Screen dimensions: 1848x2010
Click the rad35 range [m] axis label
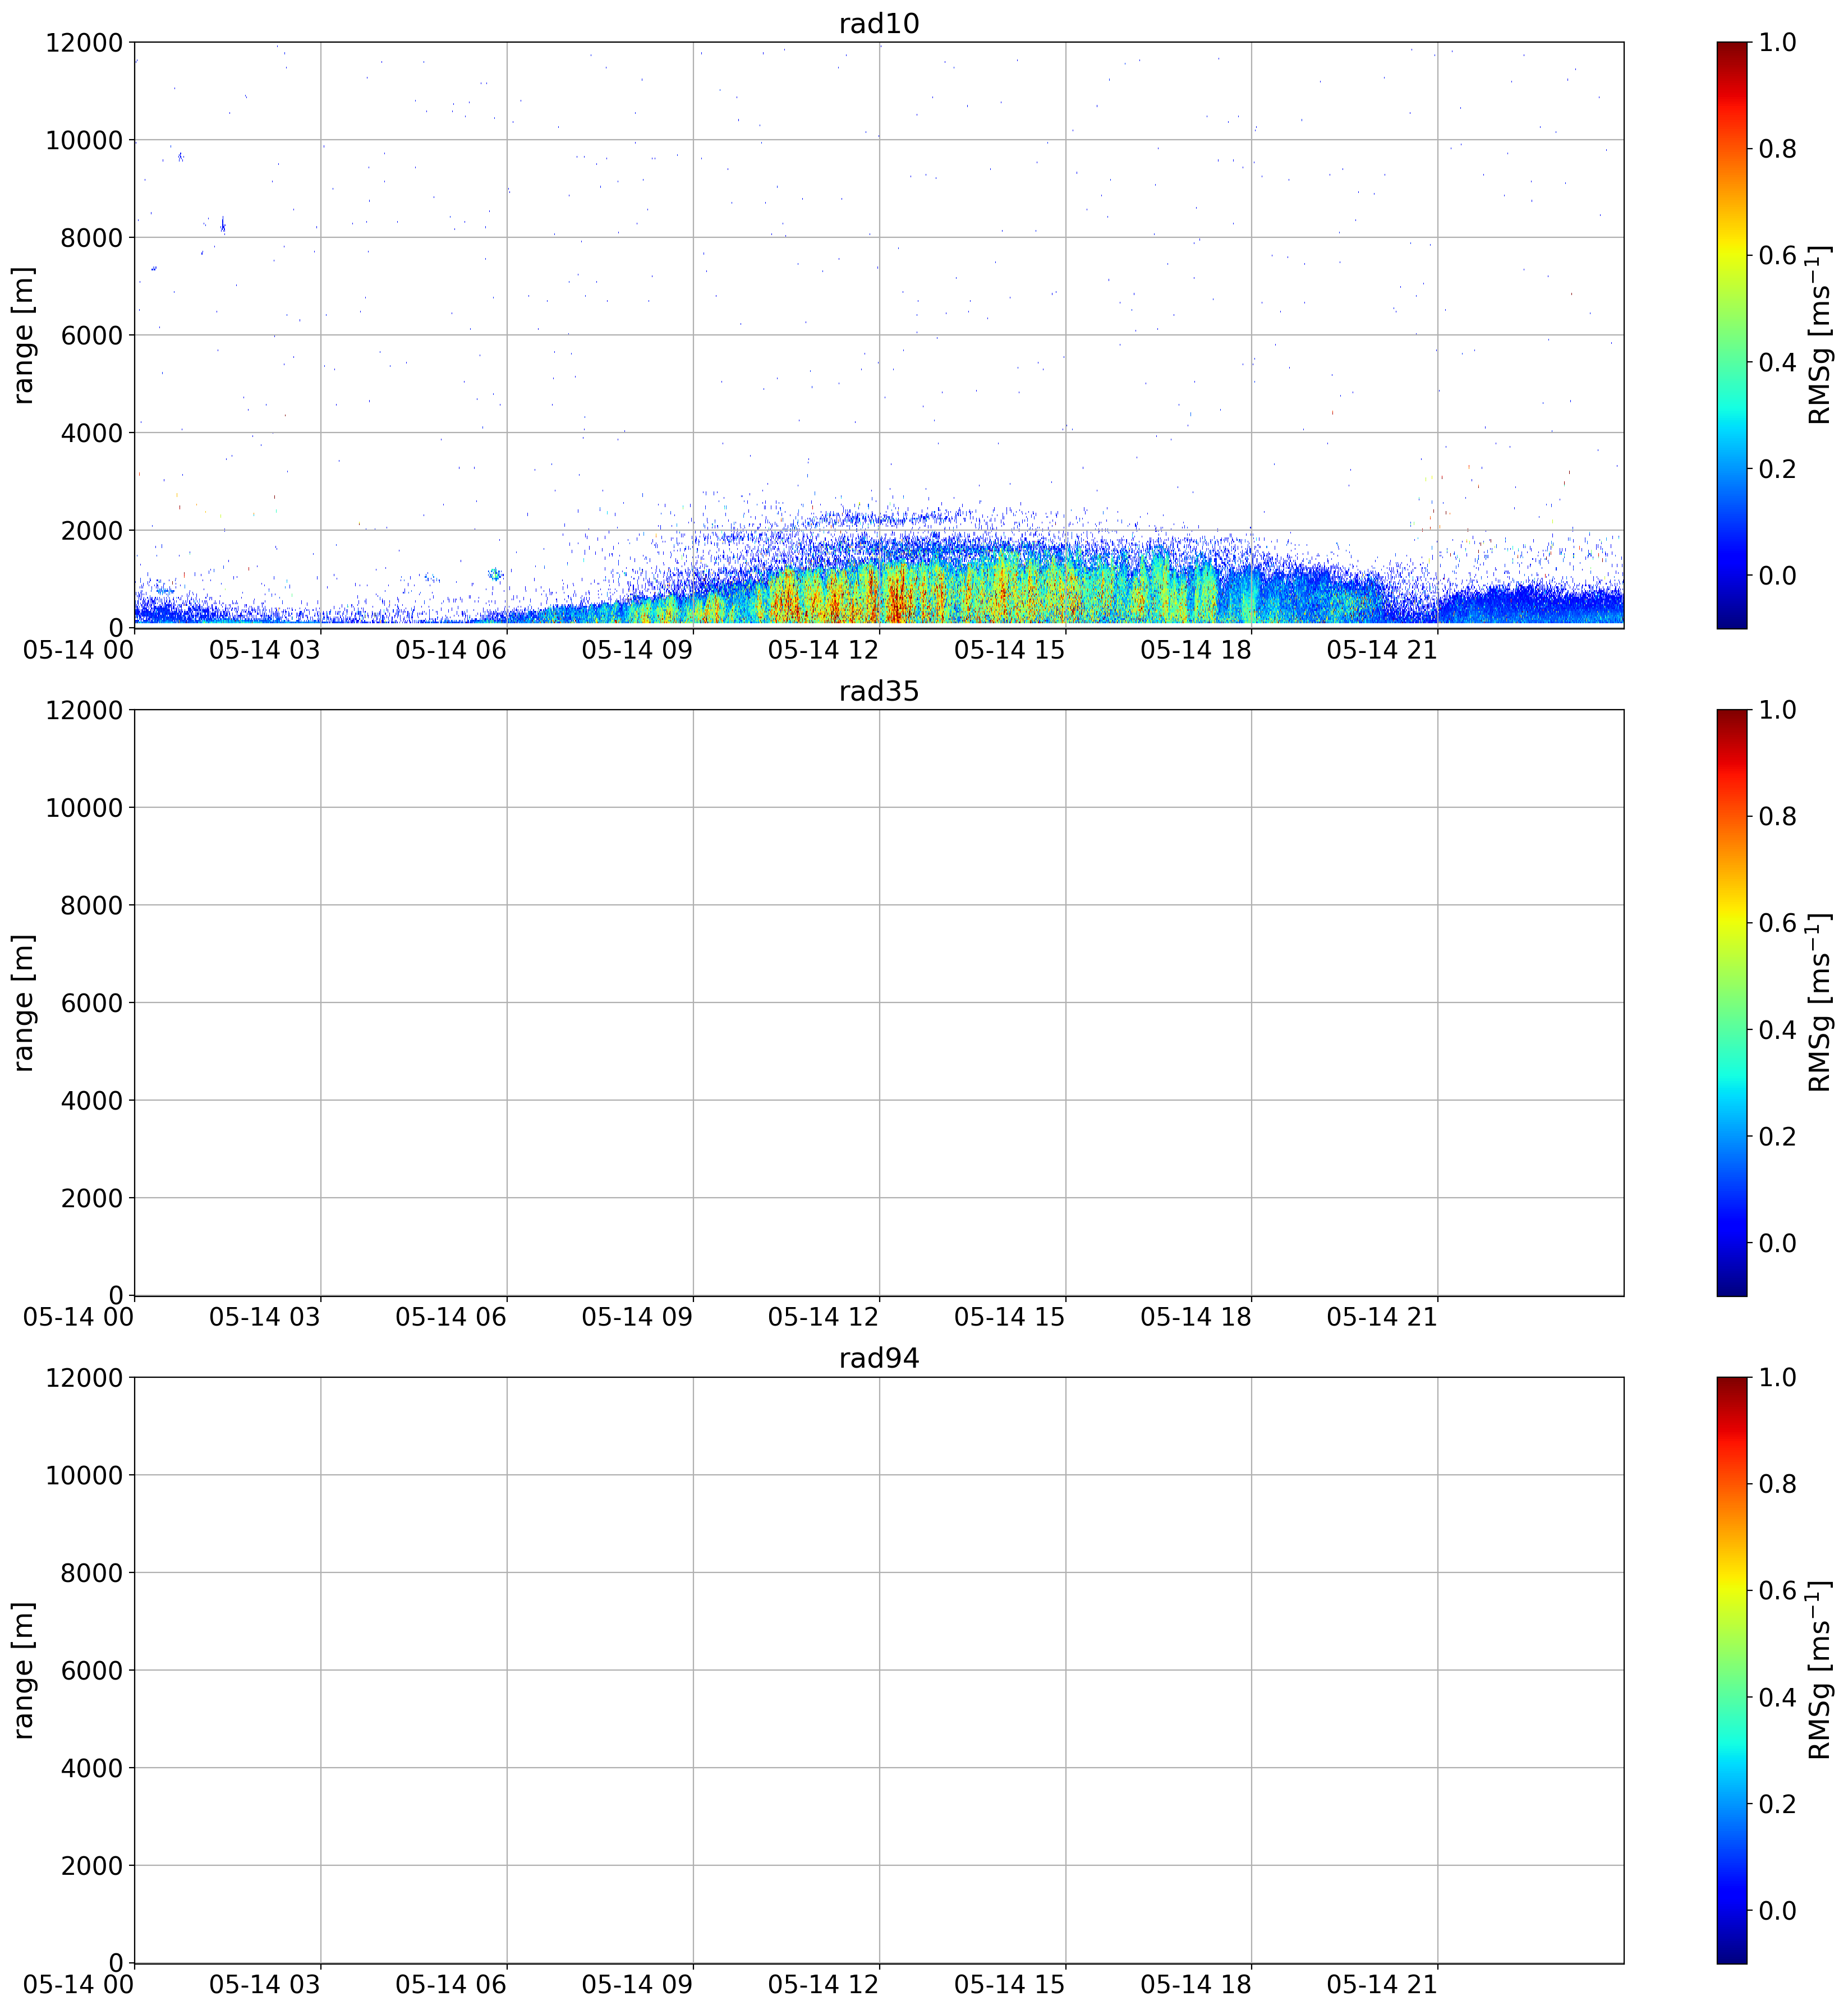24,1002
